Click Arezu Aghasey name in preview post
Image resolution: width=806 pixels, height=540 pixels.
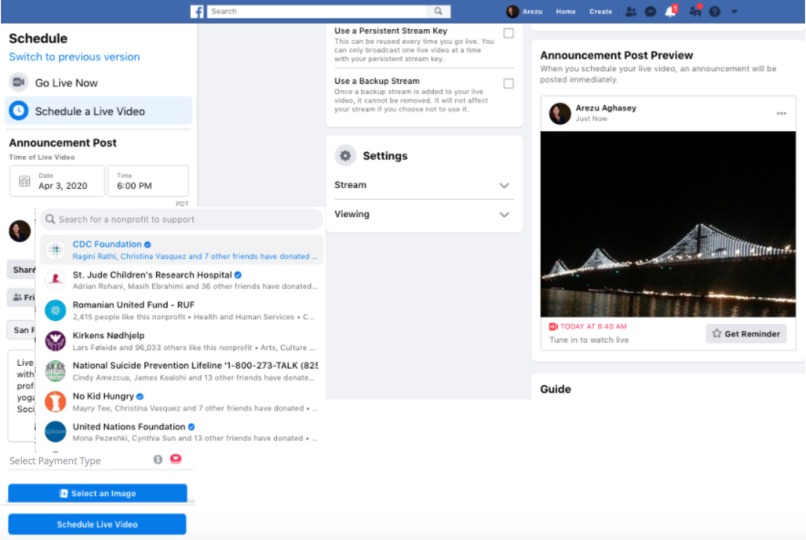606,108
